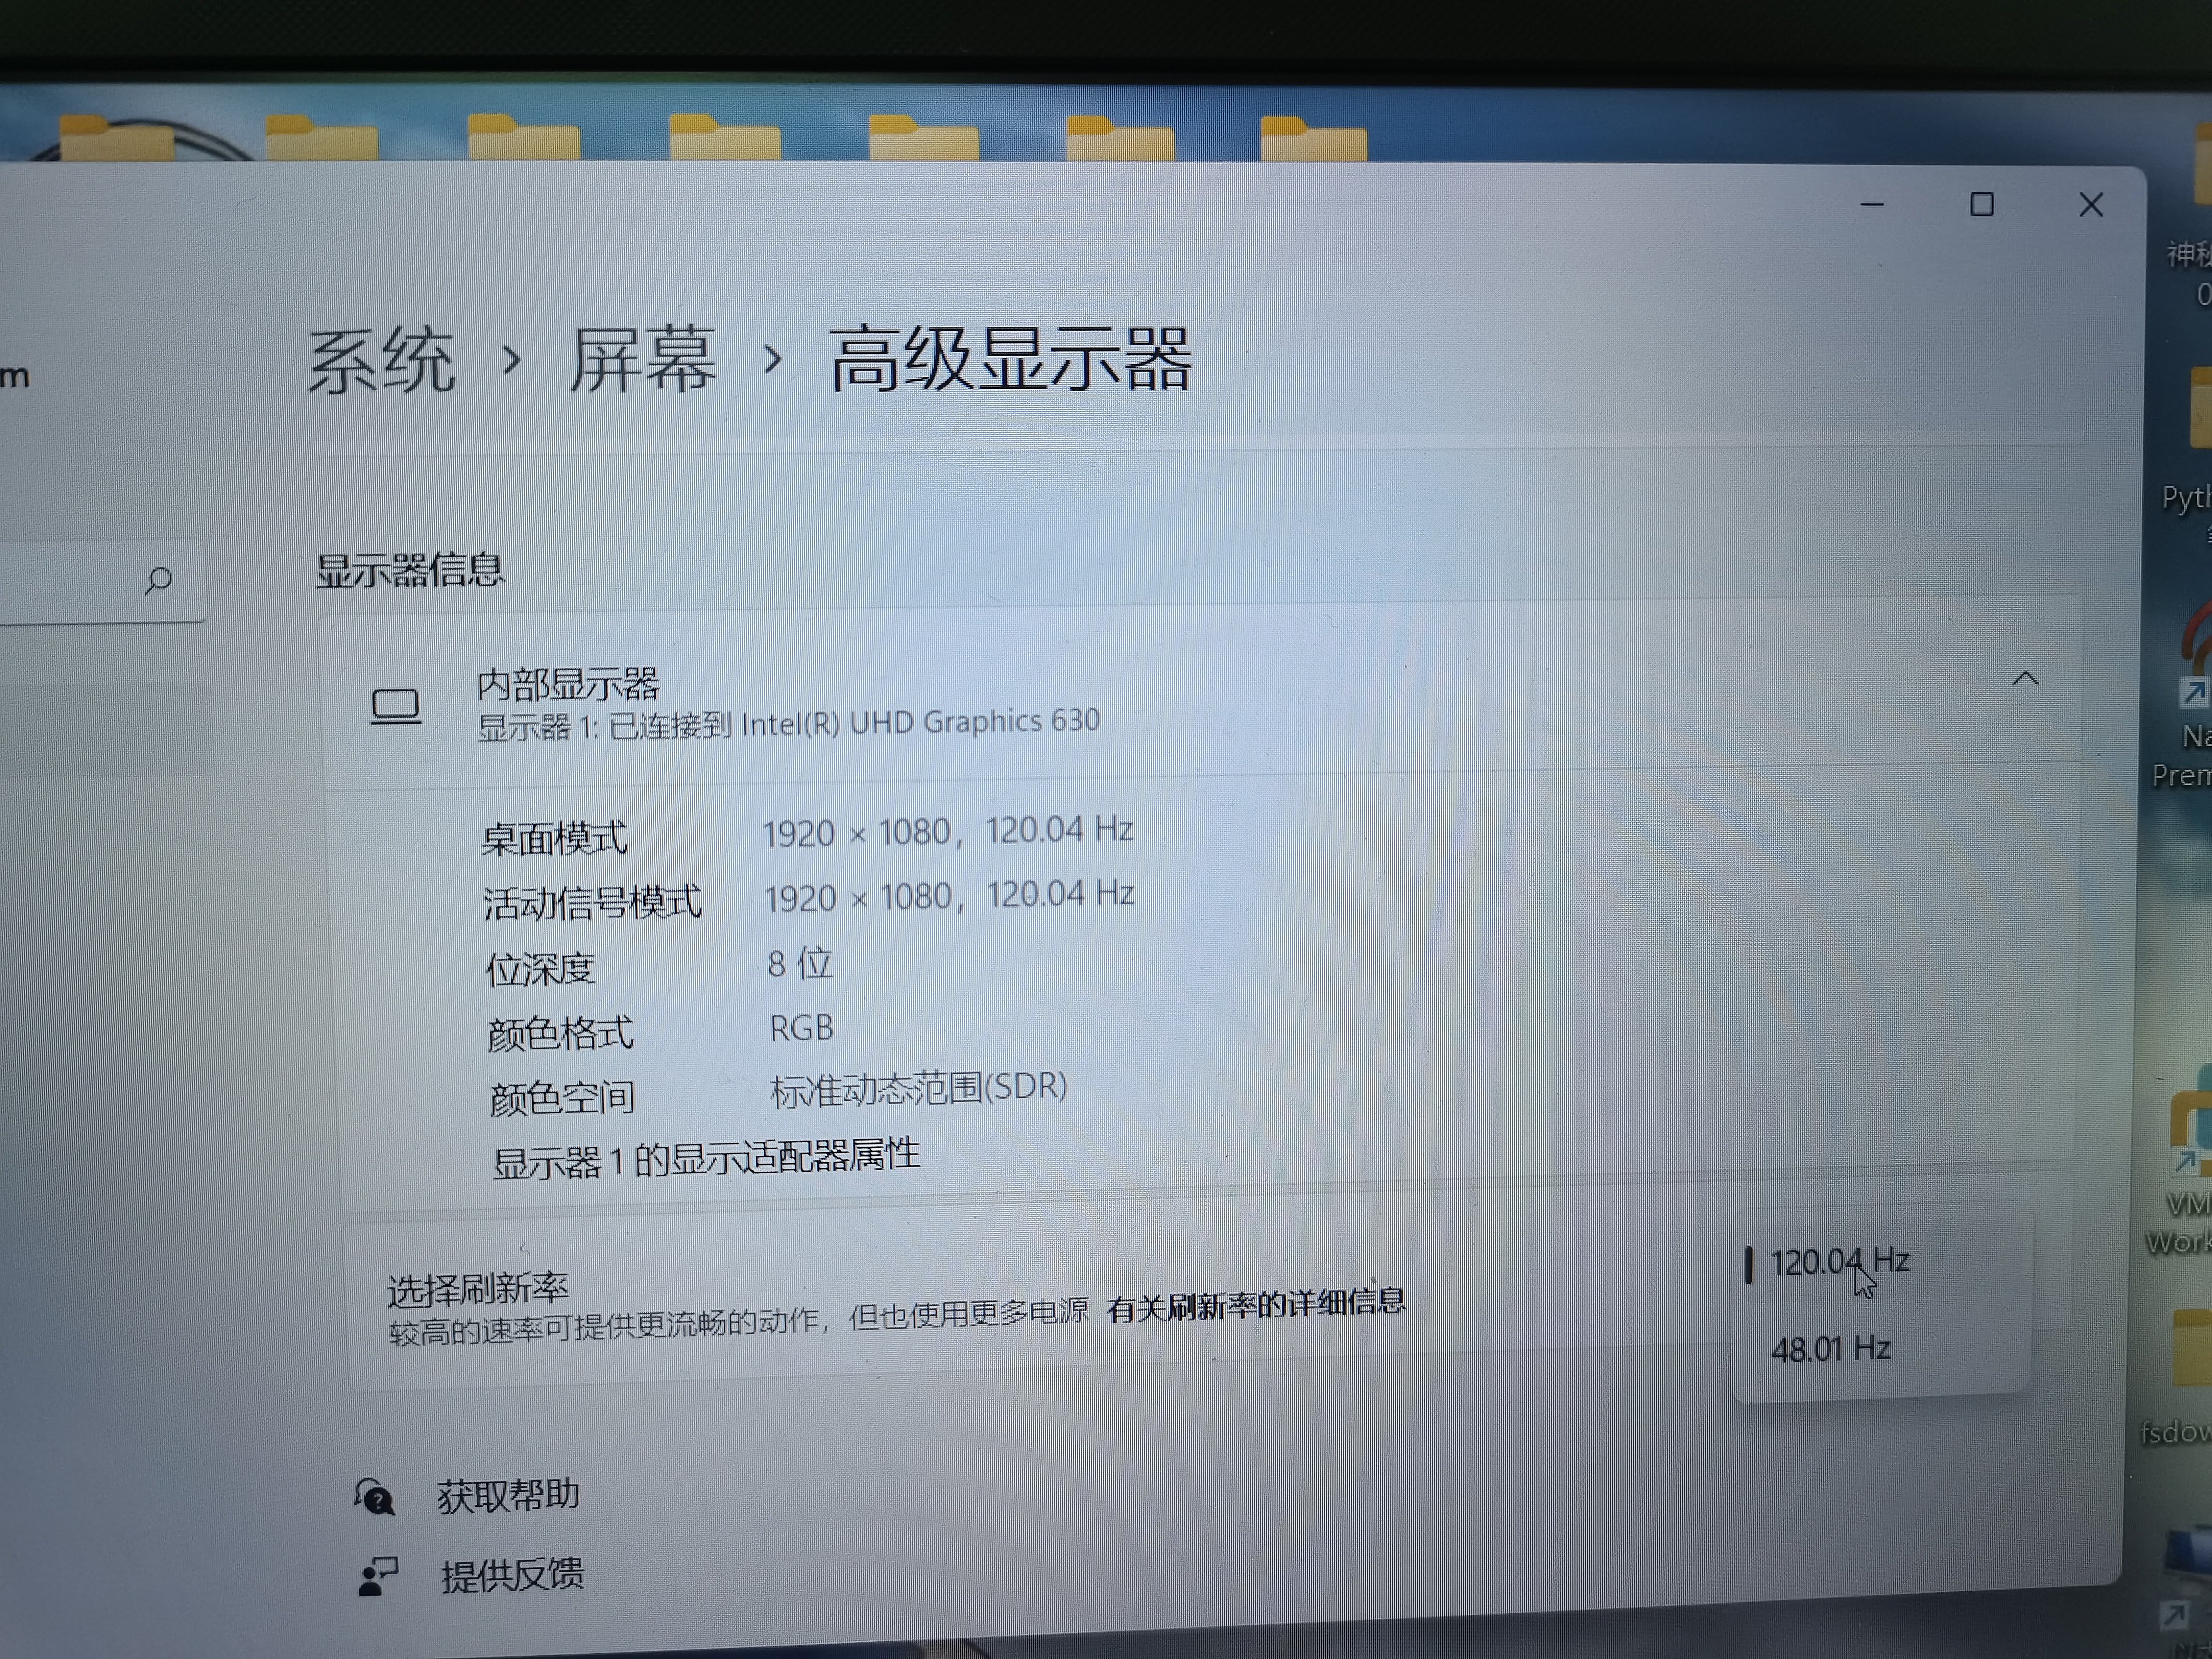The image size is (2212, 1659).
Task: Click the 获取帮助 help icon
Action: [375, 1497]
